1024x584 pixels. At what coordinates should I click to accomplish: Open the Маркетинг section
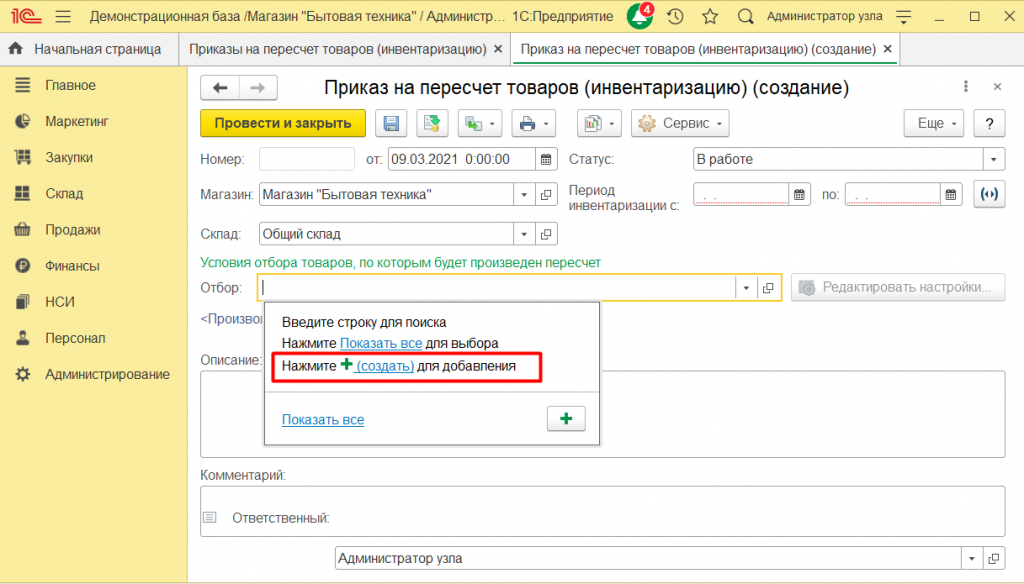[x=76, y=122]
